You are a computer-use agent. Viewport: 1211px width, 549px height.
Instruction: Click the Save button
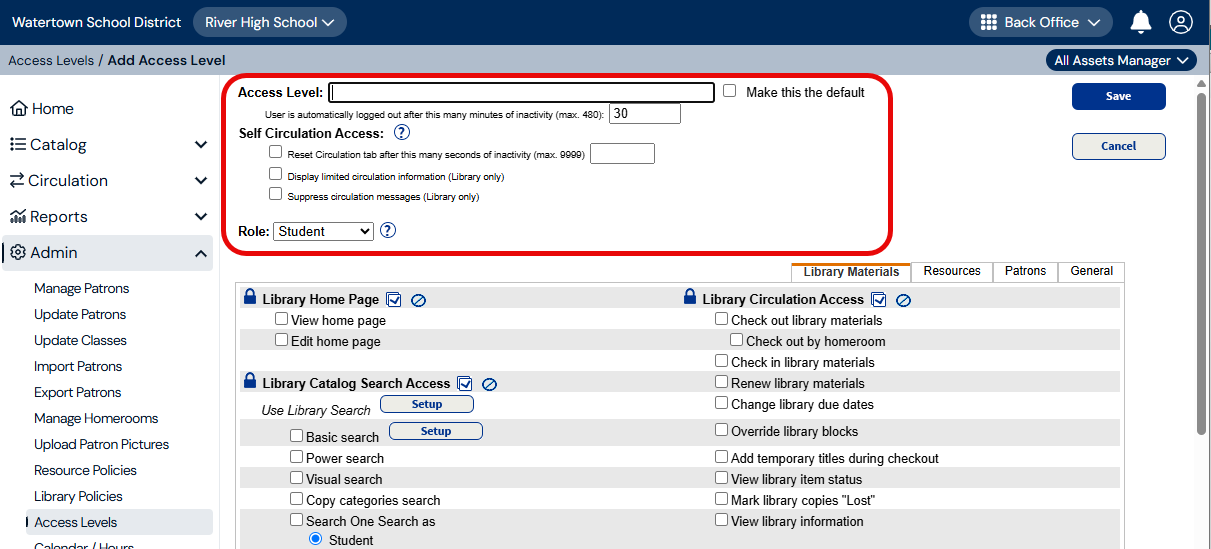coord(1118,96)
